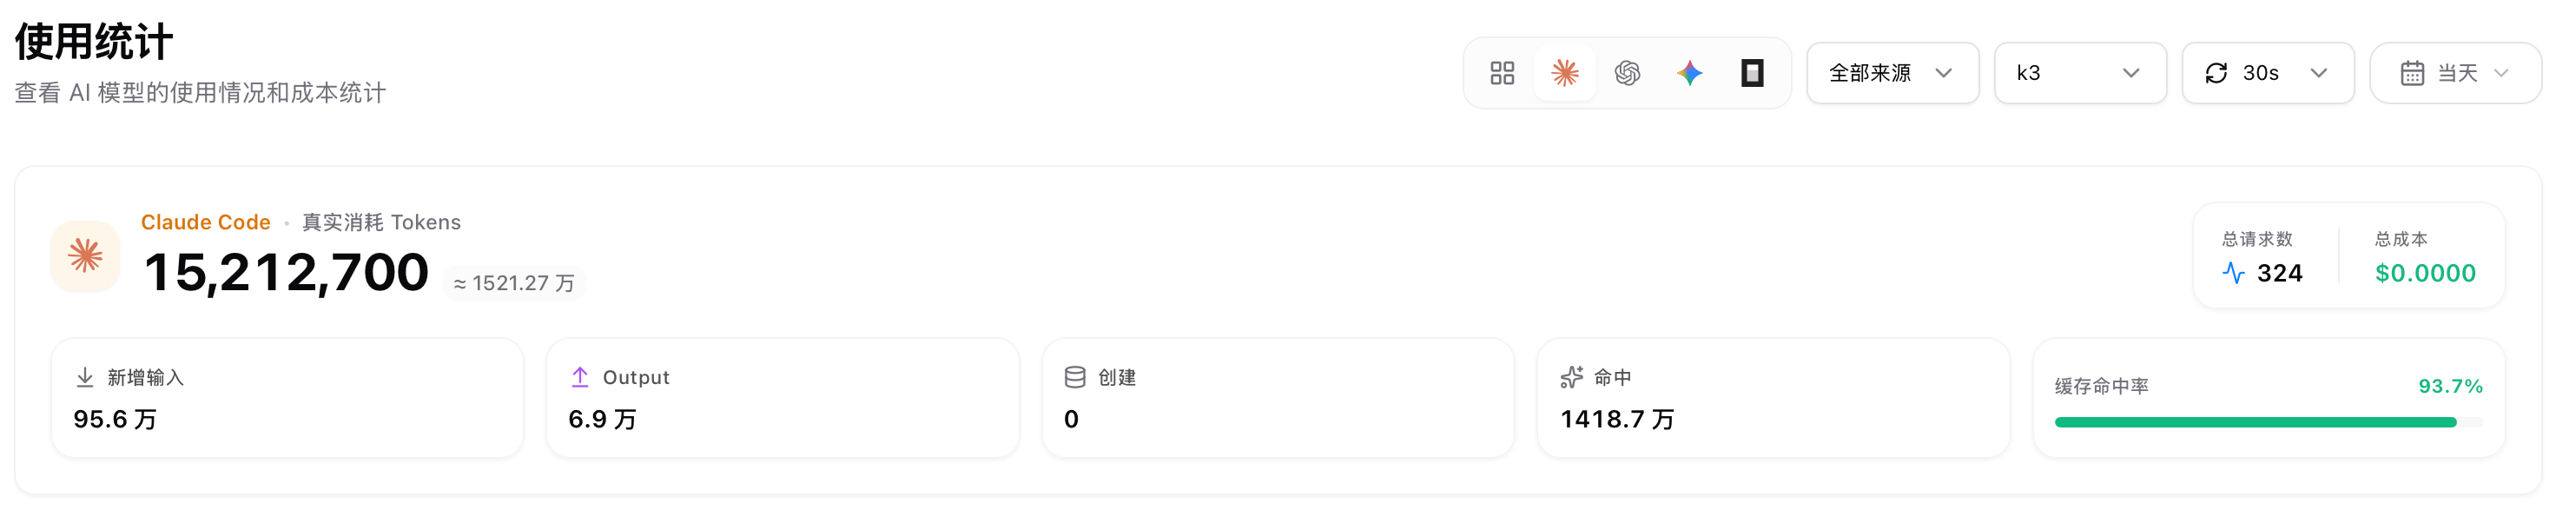Click the refresh arrows icon beside 30s

click(x=2216, y=73)
